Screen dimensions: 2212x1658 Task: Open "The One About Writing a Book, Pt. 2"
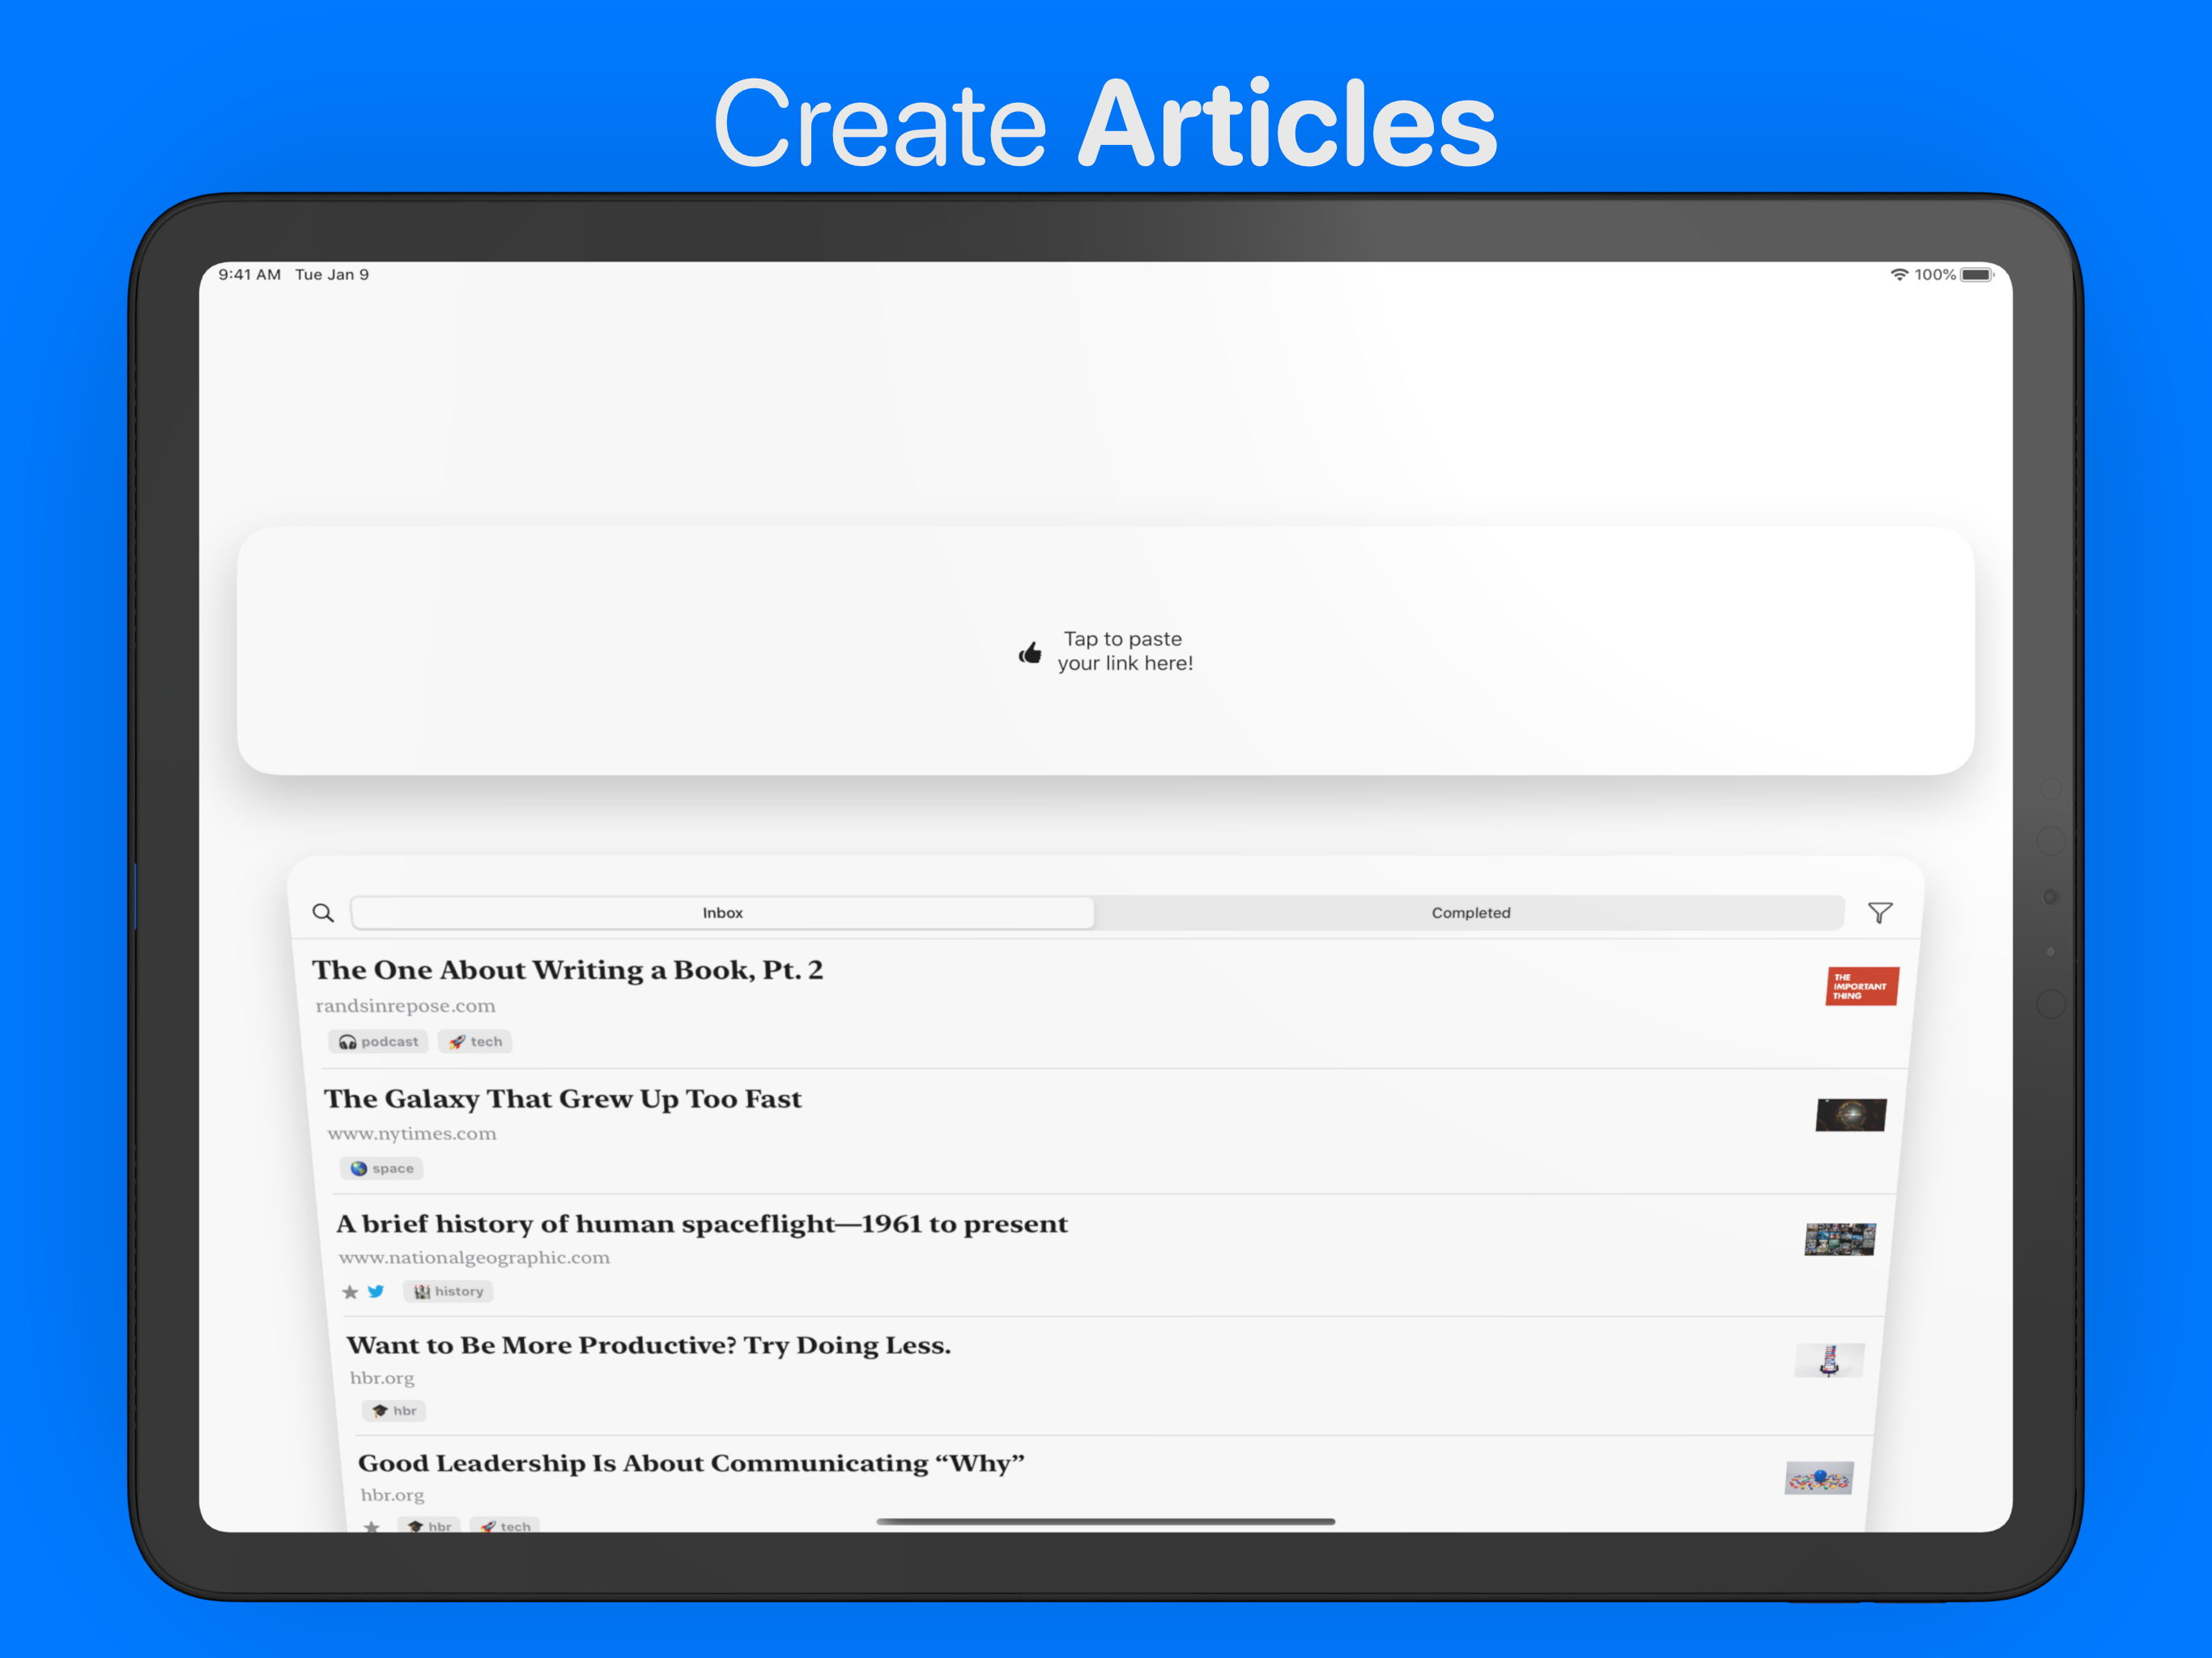pyautogui.click(x=567, y=970)
